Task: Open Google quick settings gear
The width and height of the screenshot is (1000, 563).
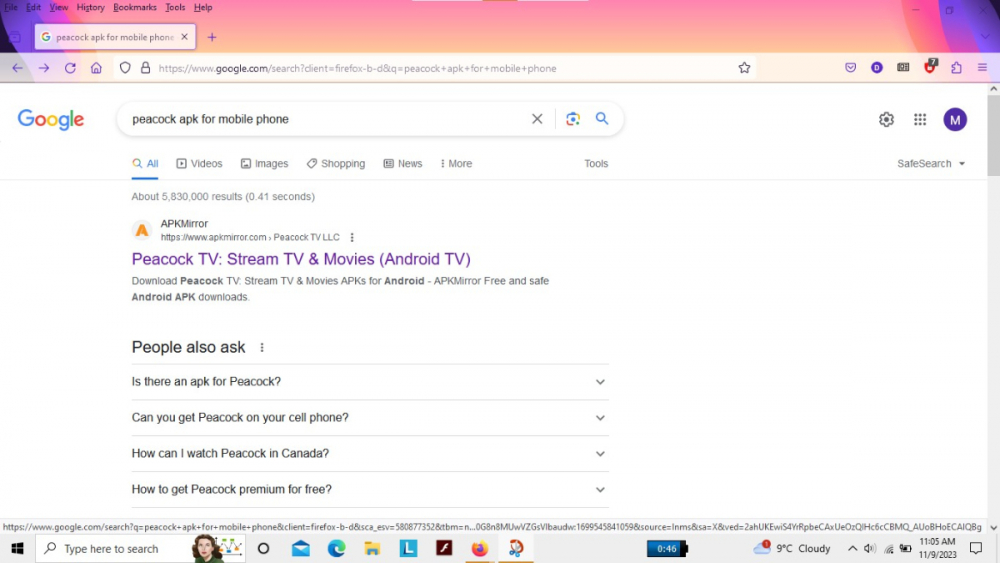Action: (x=886, y=119)
